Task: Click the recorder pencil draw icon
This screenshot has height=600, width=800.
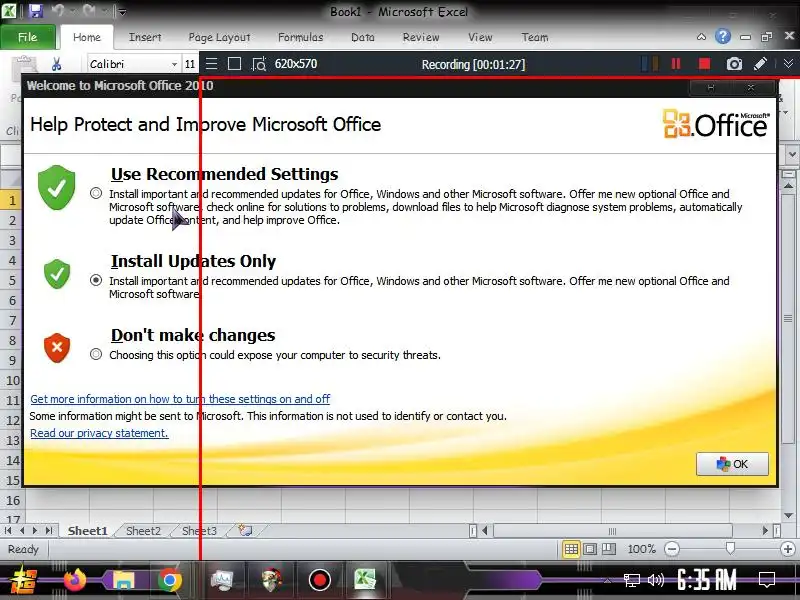Action: tap(760, 64)
